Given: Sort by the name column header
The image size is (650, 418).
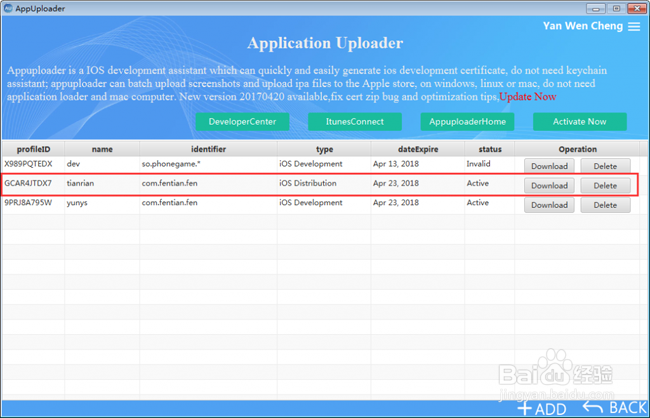Looking at the screenshot, I should coord(102,149).
